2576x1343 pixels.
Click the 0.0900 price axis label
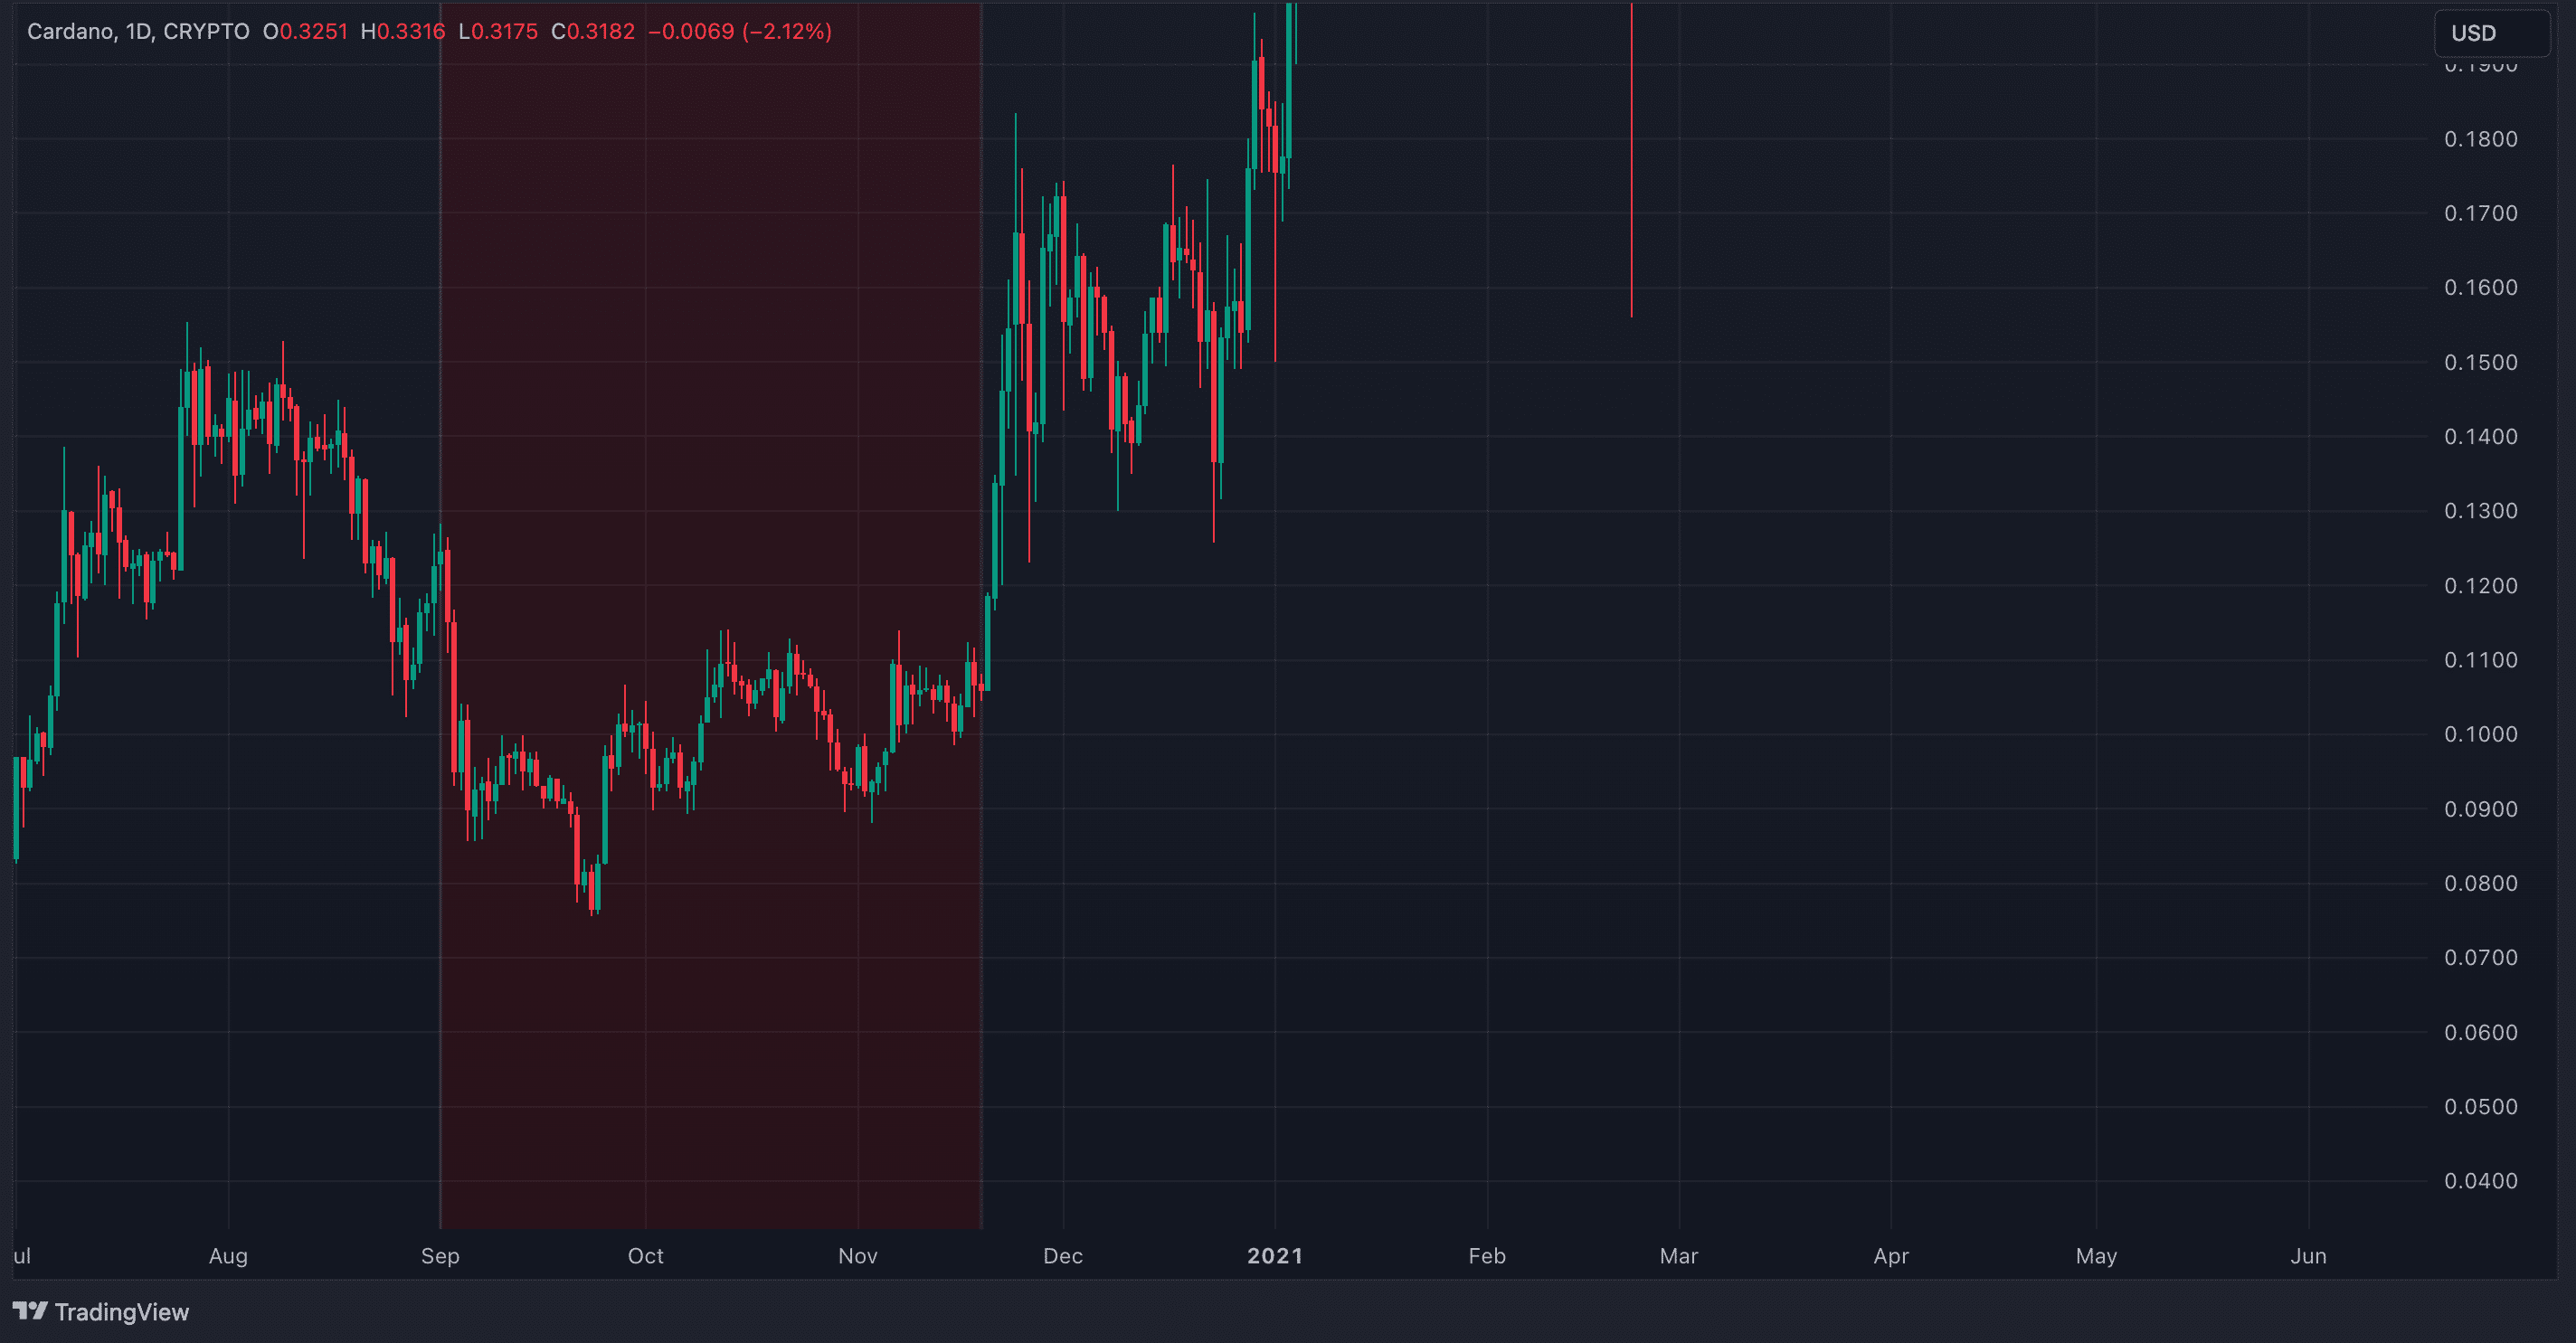pos(2481,809)
